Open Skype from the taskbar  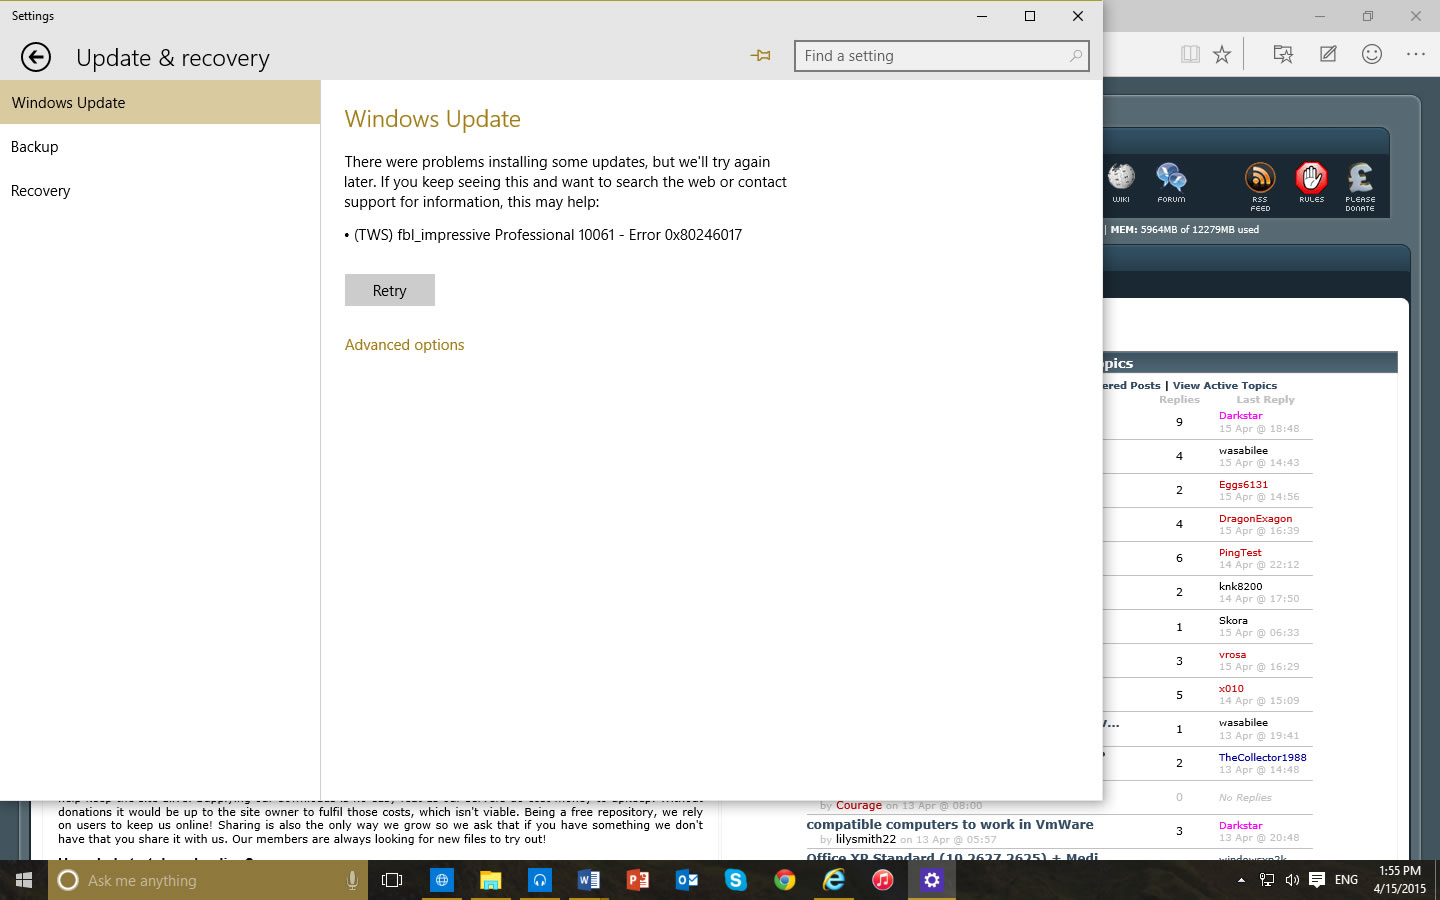(735, 880)
